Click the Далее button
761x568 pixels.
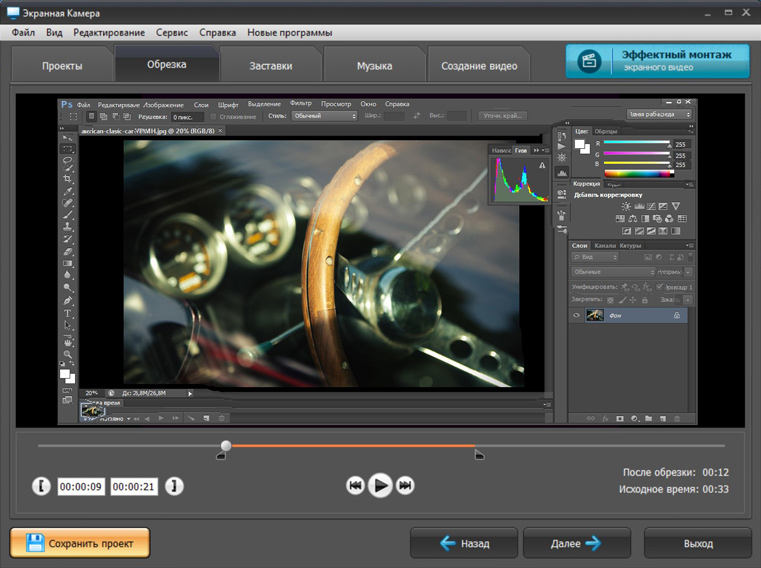coord(577,543)
